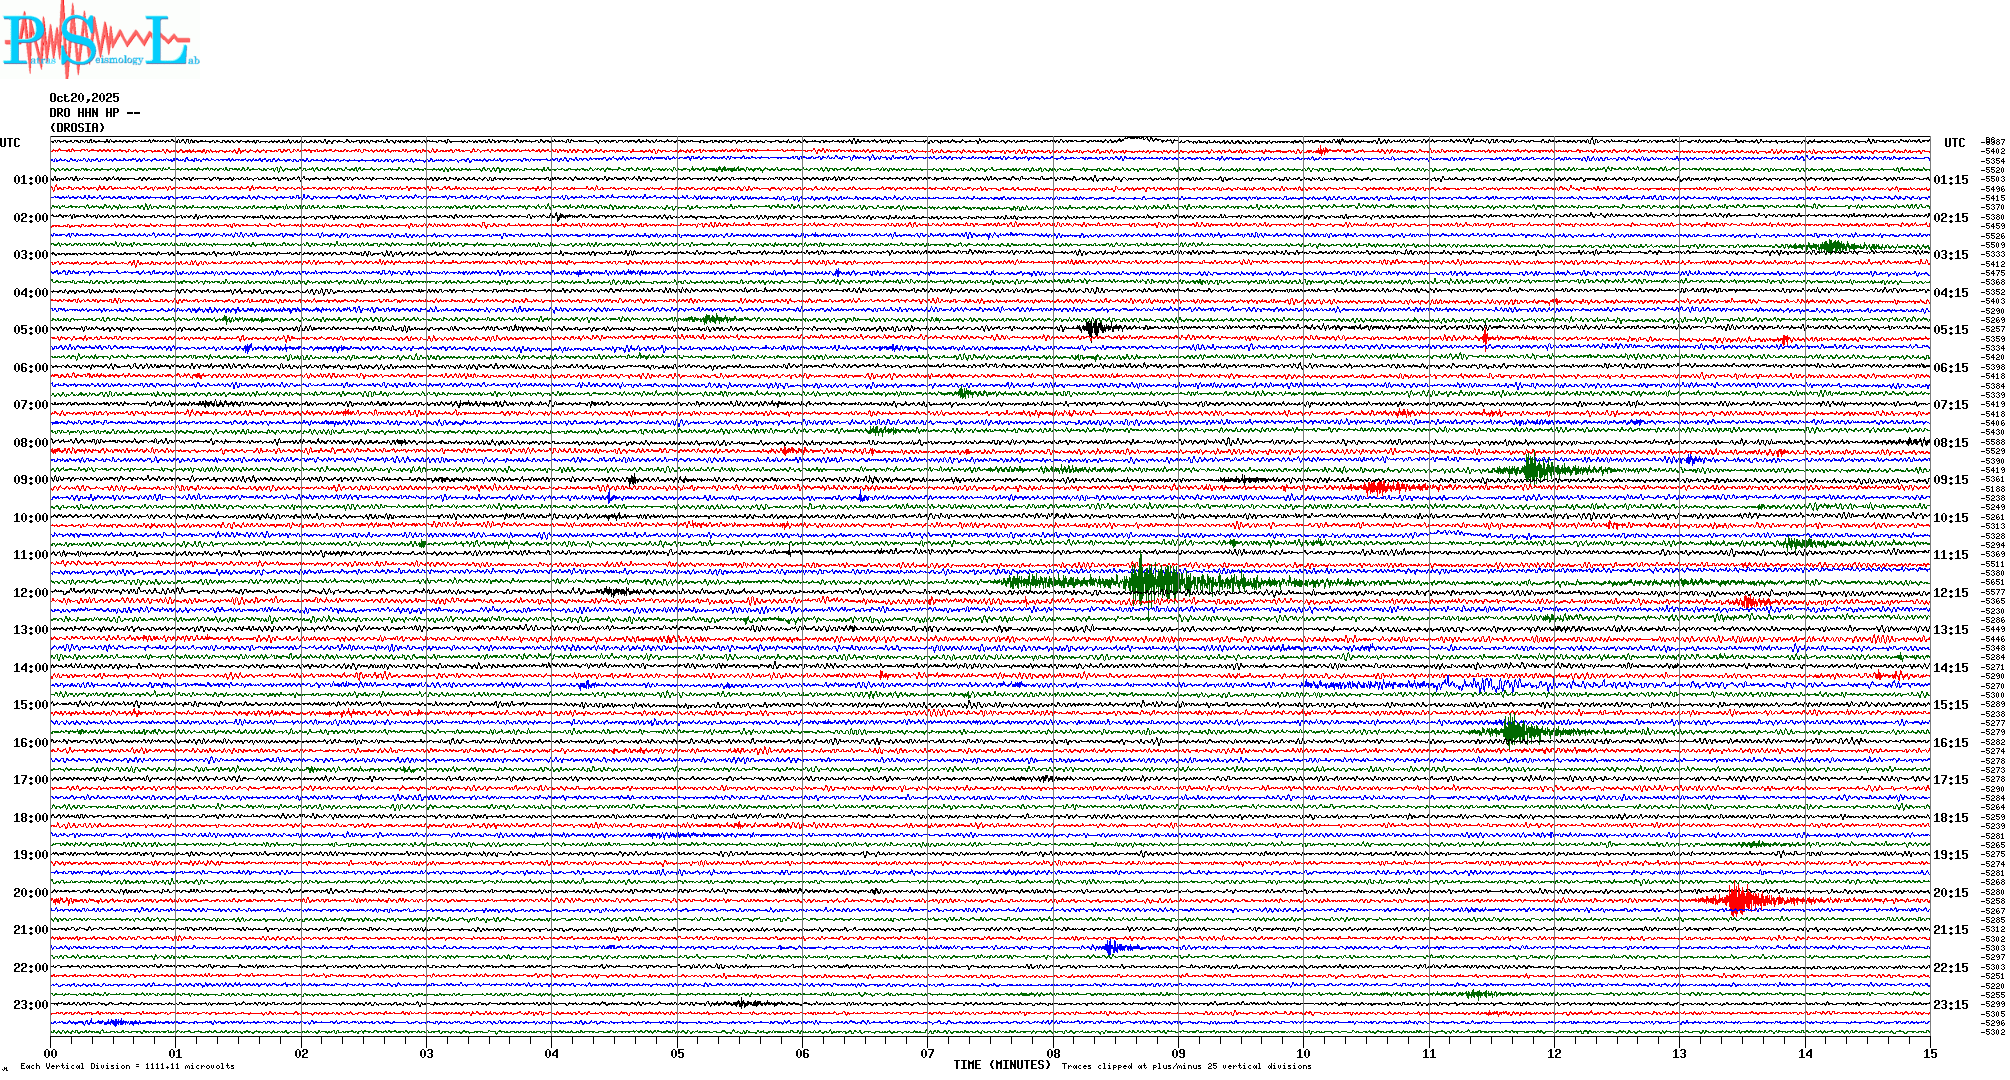This screenshot has width=2010, height=1080.
Task: Click the (DROSIA) station name
Action: point(77,128)
